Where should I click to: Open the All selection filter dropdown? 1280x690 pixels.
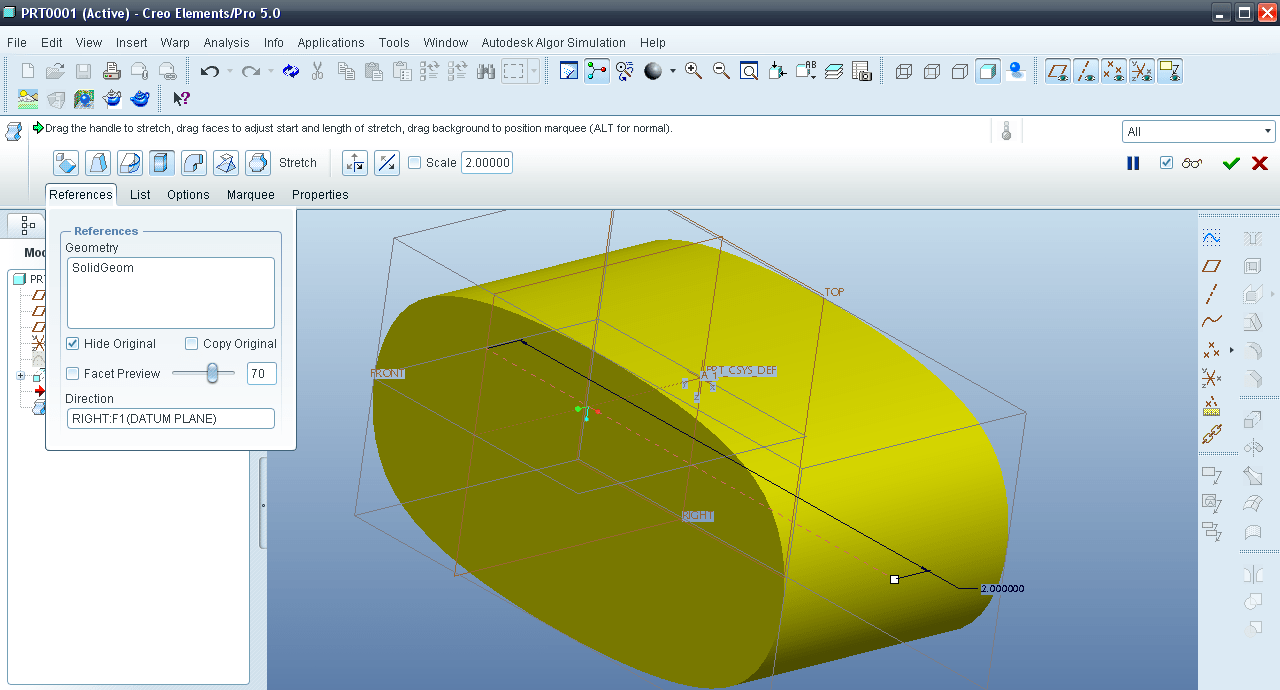[x=1198, y=132]
